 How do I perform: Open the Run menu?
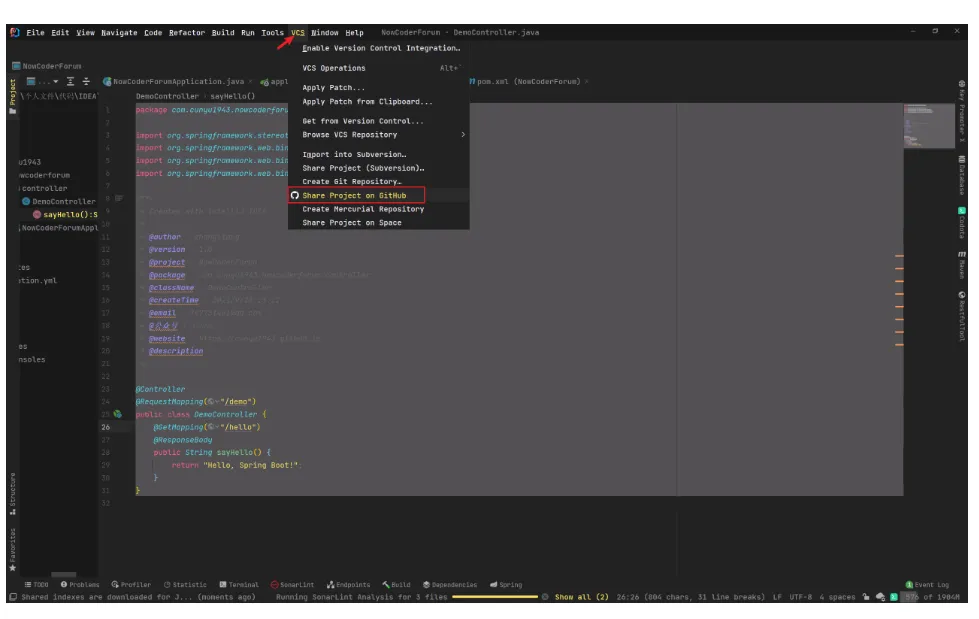point(248,32)
